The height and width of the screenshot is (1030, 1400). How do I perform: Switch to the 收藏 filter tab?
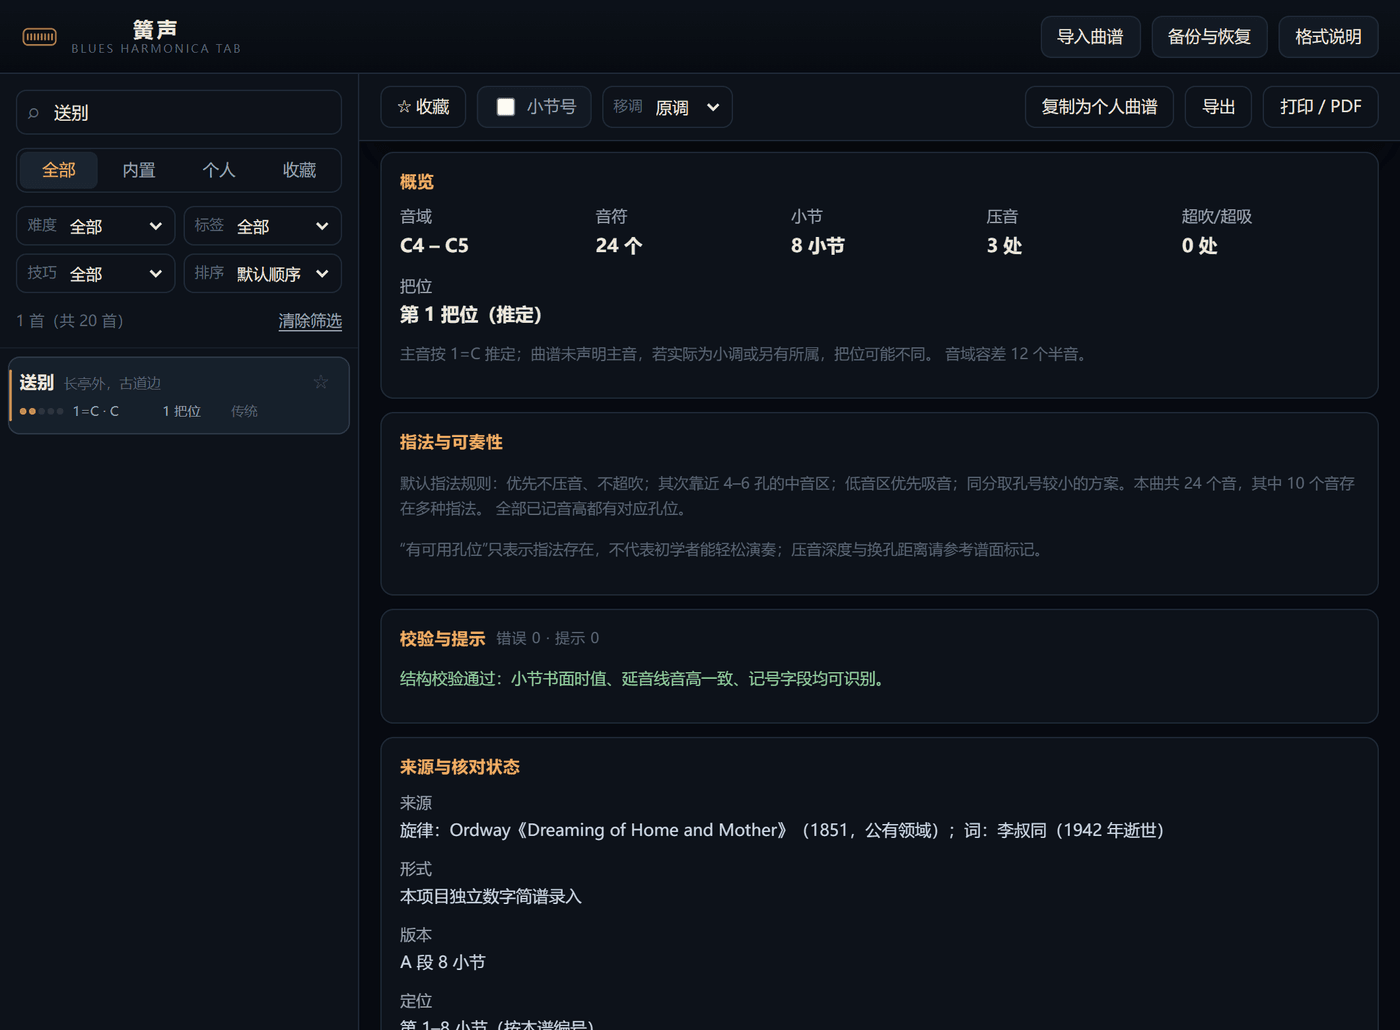coord(299,170)
